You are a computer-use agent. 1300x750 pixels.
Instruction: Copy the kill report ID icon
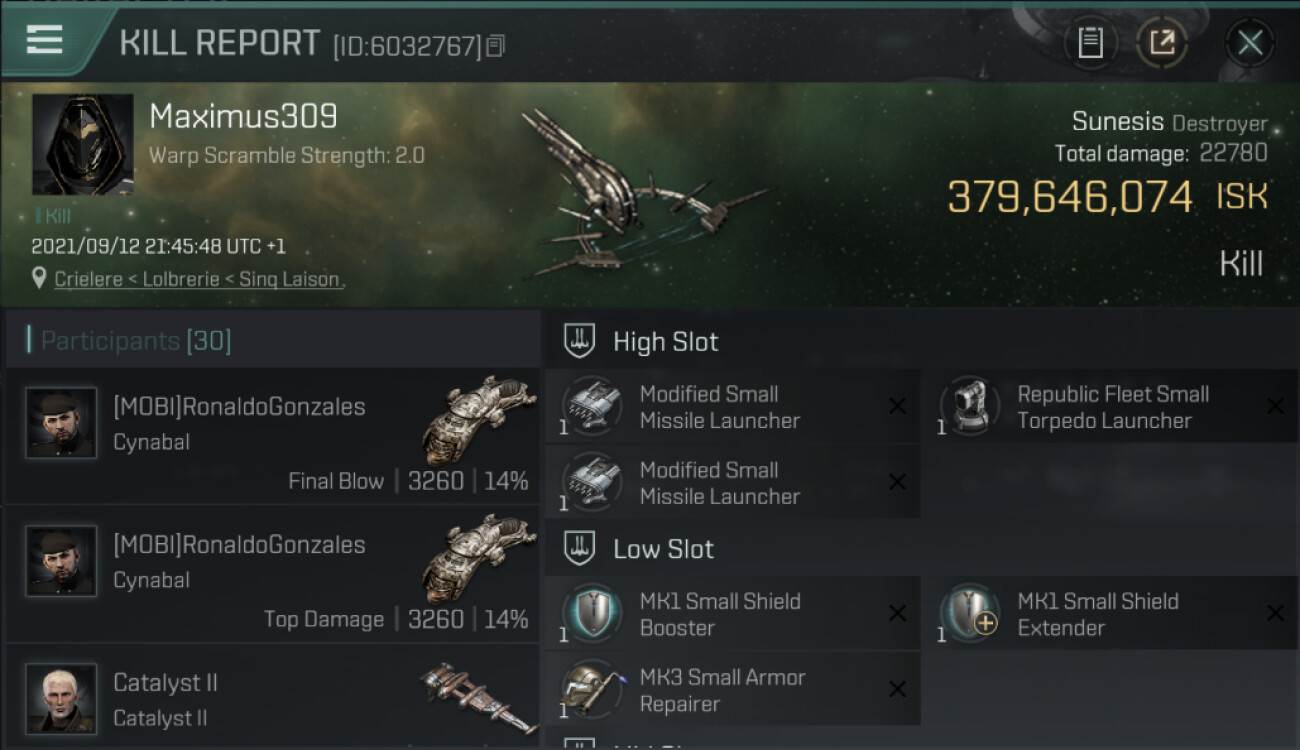495,46
